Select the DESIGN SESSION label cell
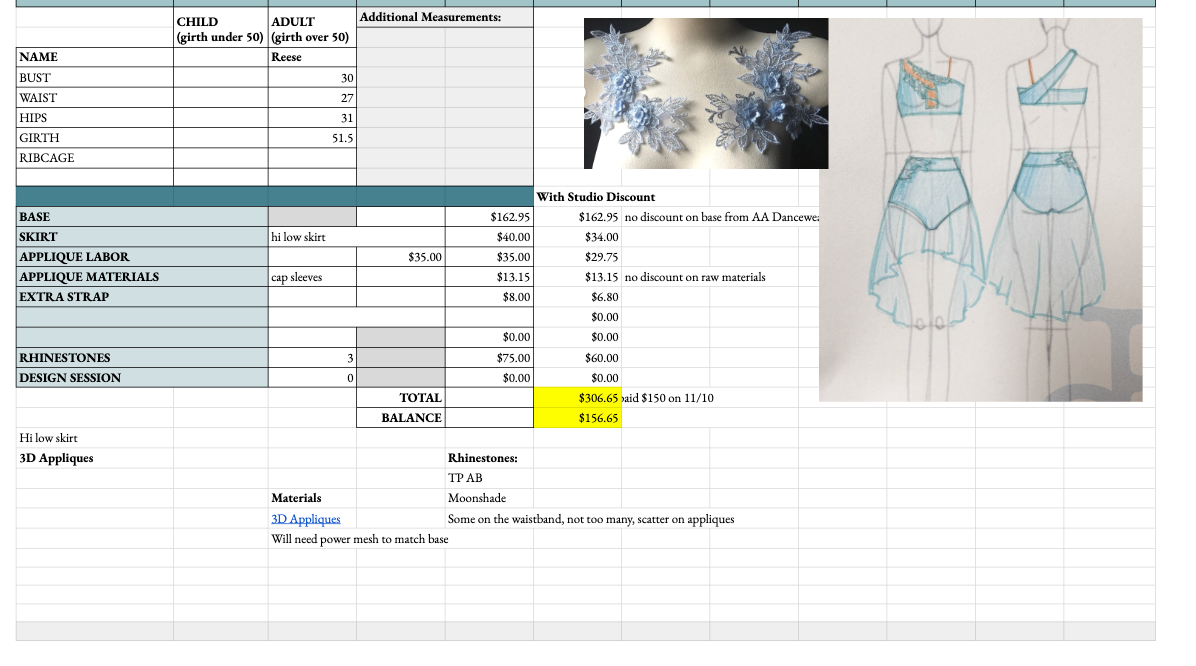This screenshot has width=1196, height=666. pyautogui.click(x=142, y=378)
